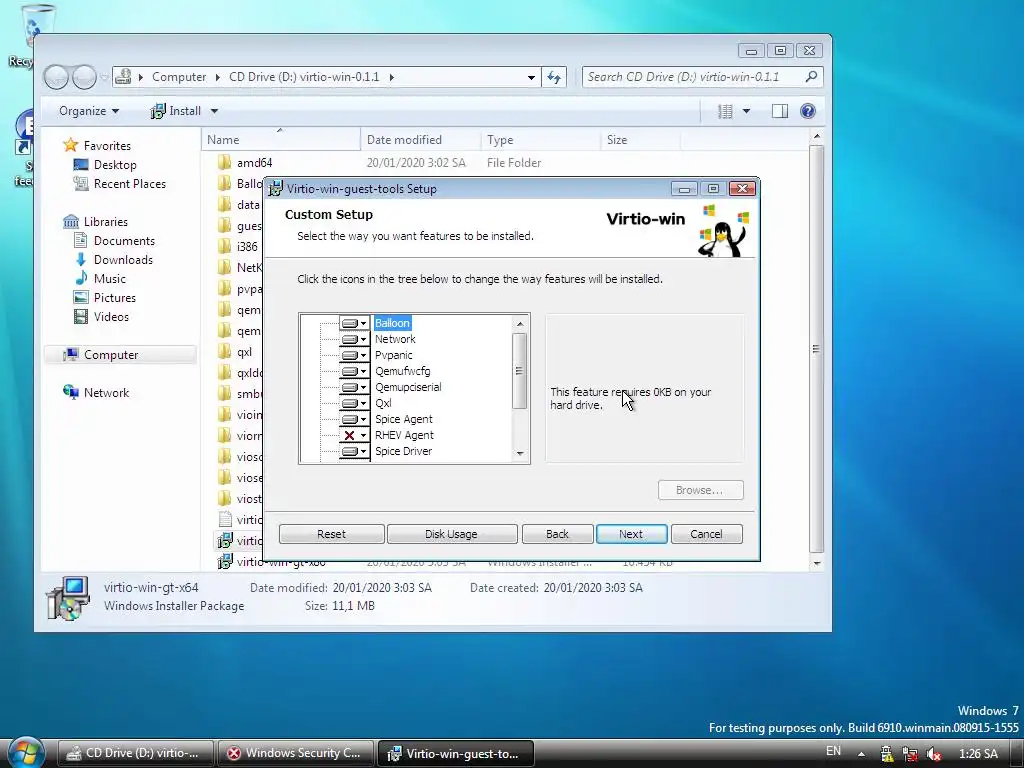1024x768 pixels.
Task: Toggle the preview pane icon
Action: pyautogui.click(x=780, y=111)
